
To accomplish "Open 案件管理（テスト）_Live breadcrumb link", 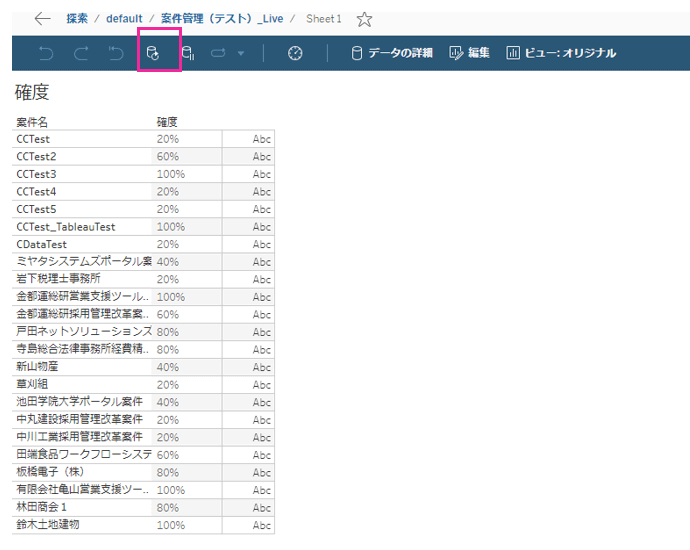I will click(x=222, y=19).
